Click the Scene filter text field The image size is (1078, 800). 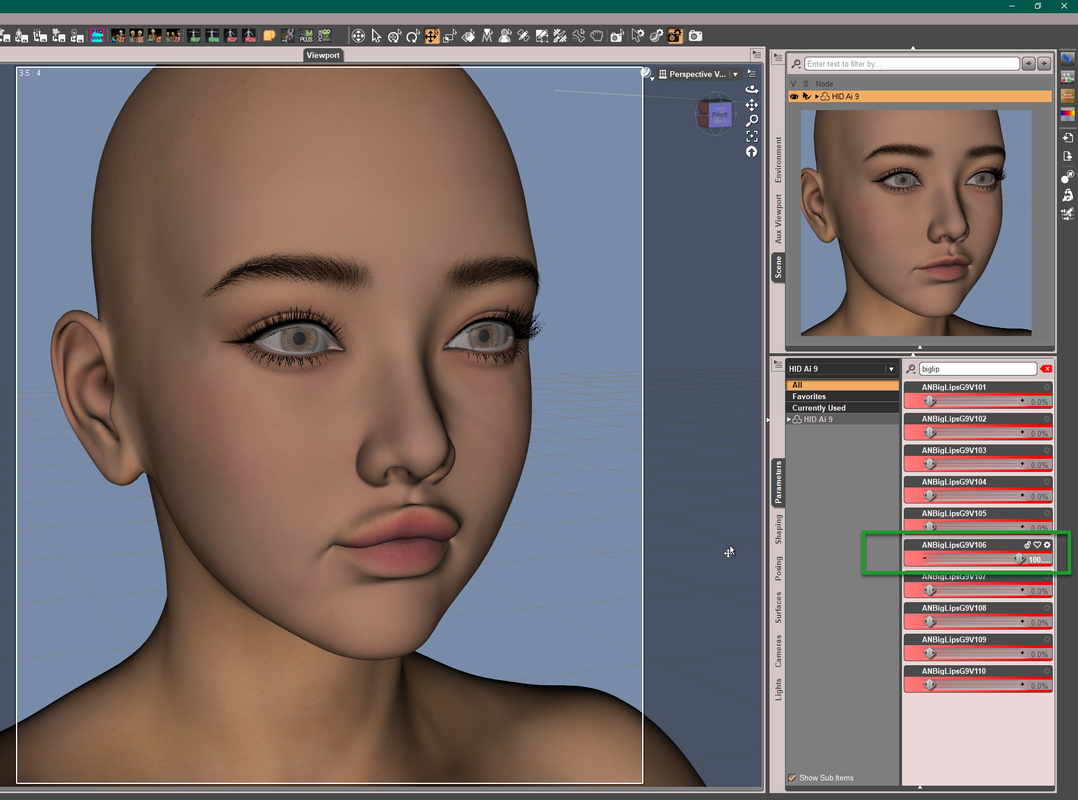(x=912, y=64)
